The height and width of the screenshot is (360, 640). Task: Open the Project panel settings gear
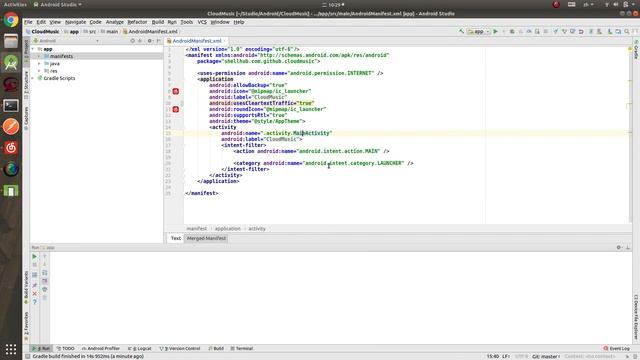tap(150, 41)
